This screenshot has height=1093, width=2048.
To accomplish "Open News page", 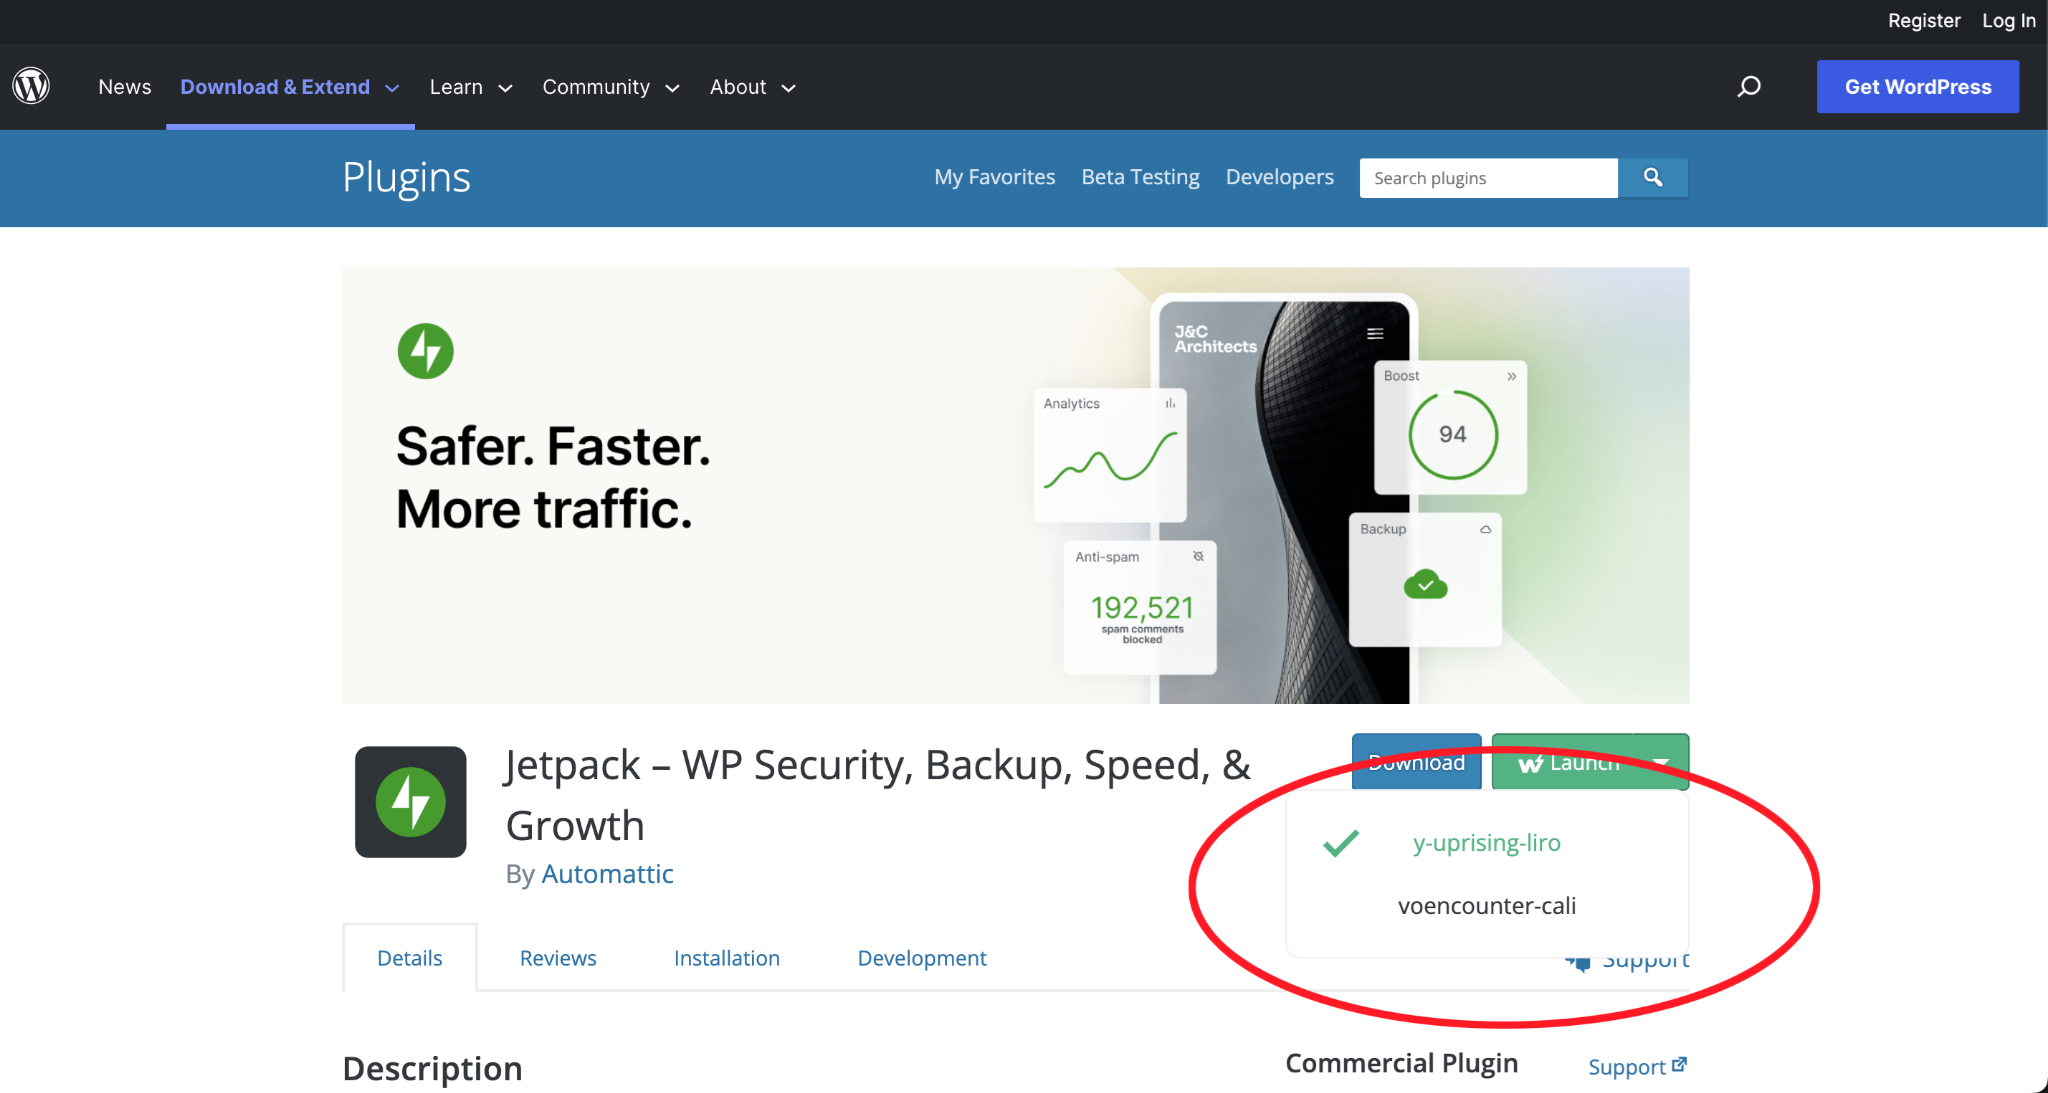I will [125, 87].
